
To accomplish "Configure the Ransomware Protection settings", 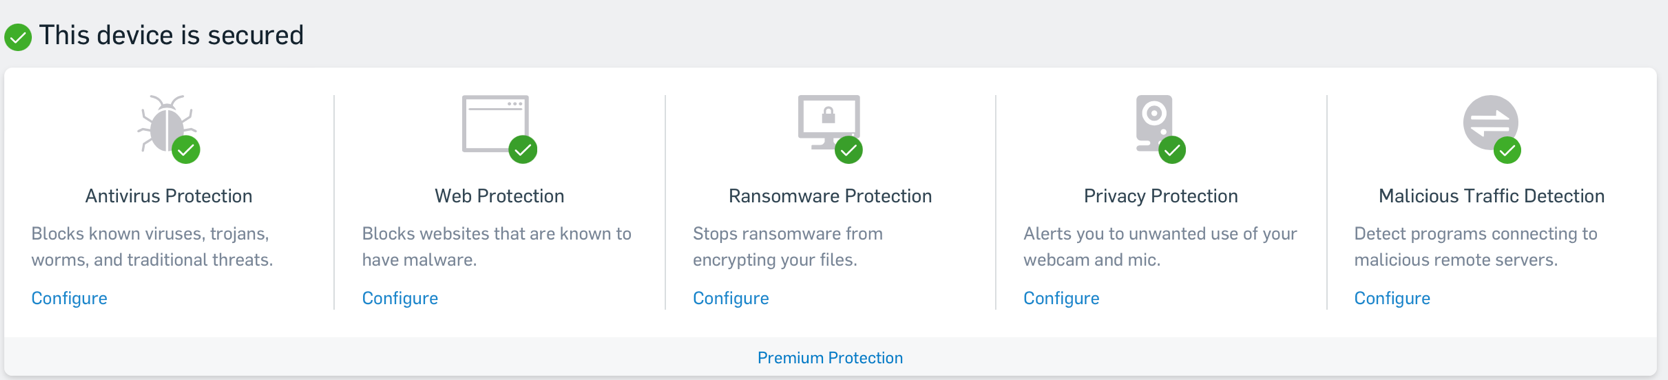I will click(x=731, y=298).
